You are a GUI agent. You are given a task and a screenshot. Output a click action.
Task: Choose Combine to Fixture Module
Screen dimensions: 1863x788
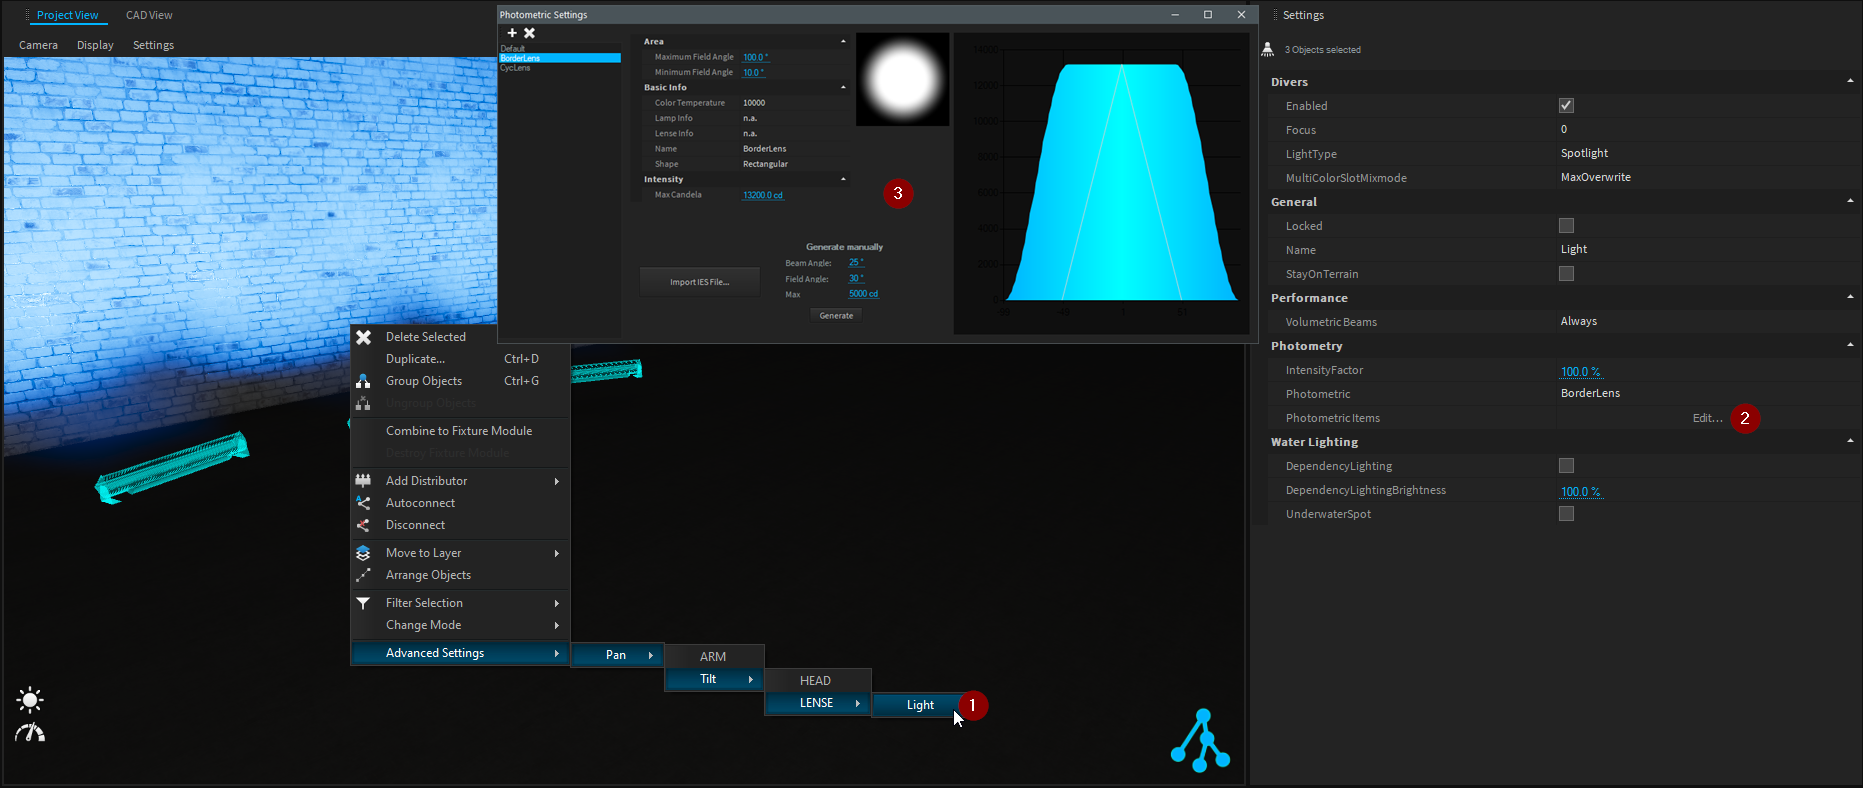click(459, 431)
